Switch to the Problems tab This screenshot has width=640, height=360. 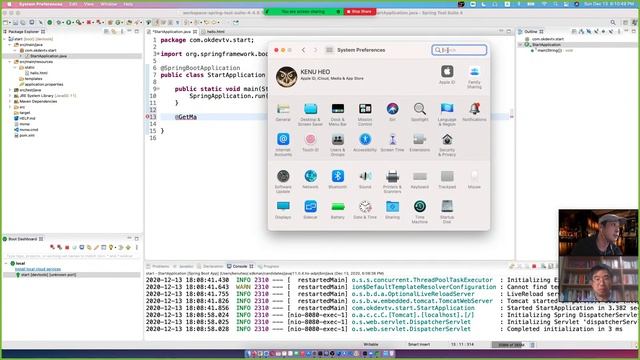coord(158,266)
